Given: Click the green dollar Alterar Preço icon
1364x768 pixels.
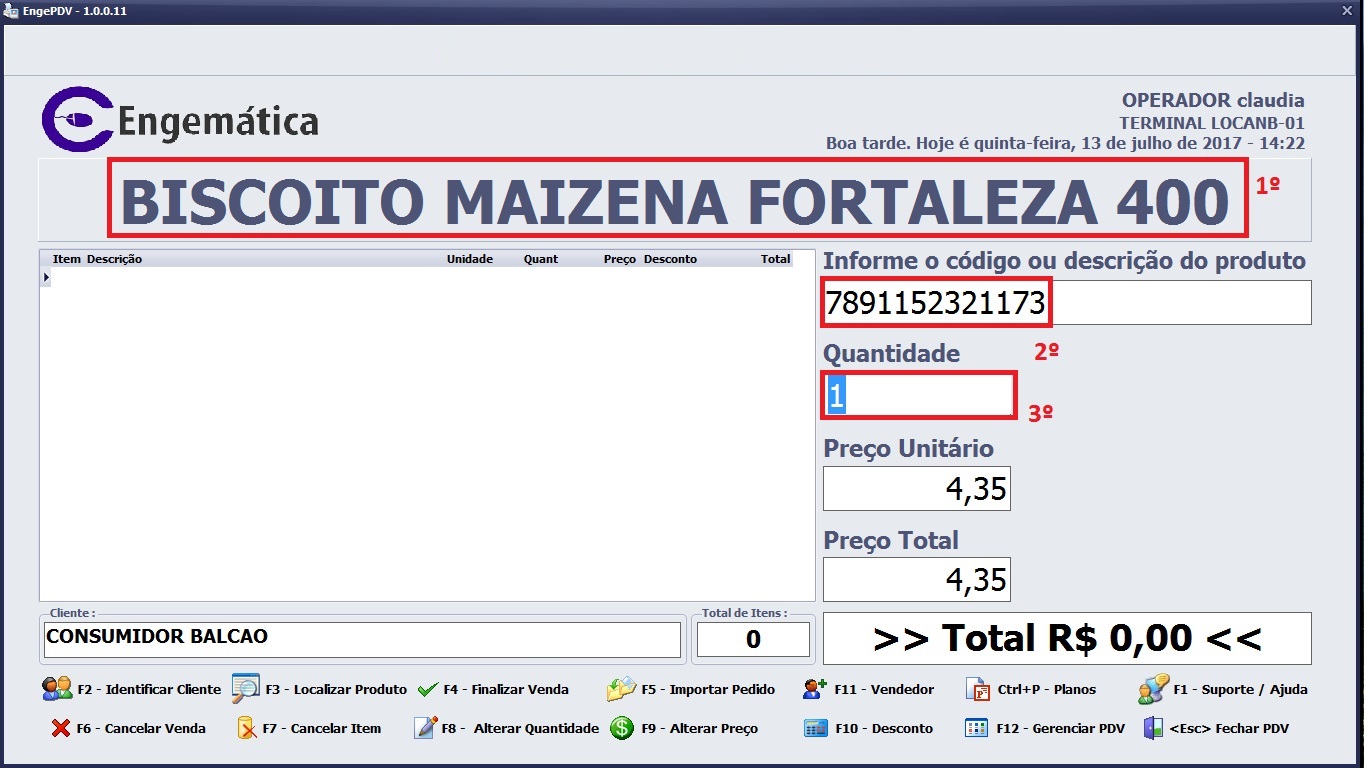Looking at the screenshot, I should (622, 728).
